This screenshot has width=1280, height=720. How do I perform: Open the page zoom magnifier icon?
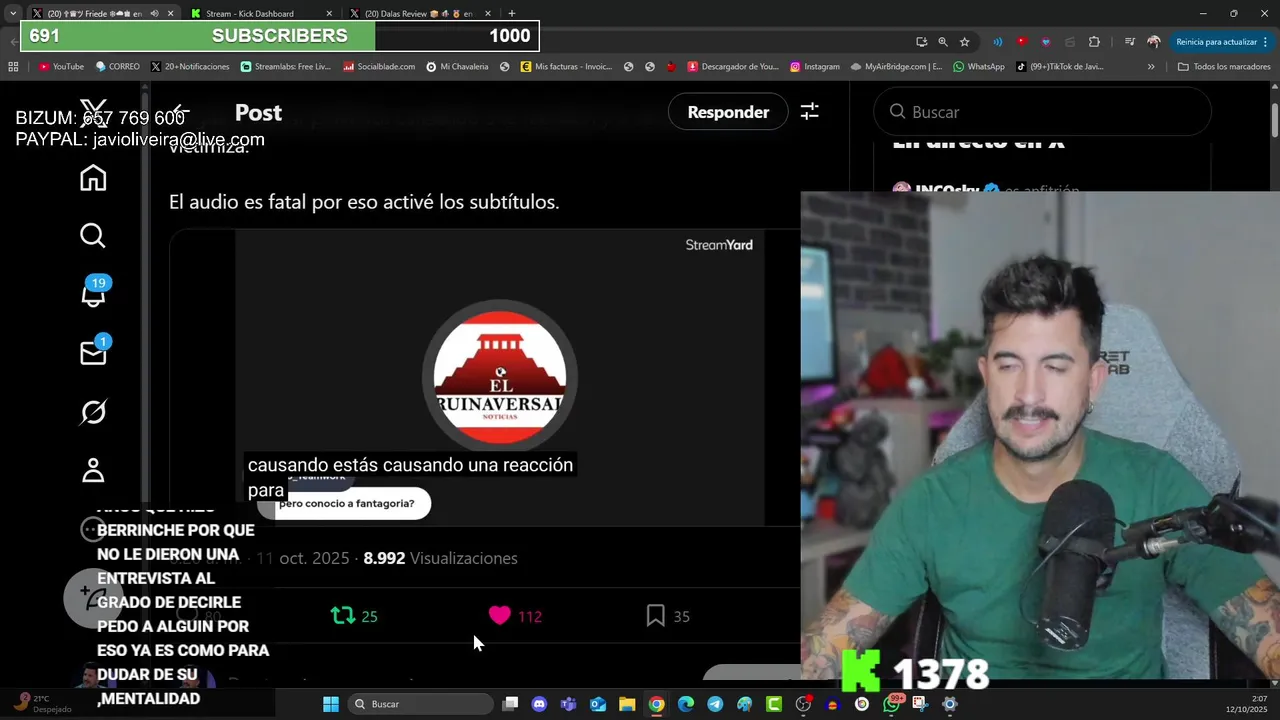pos(943,42)
